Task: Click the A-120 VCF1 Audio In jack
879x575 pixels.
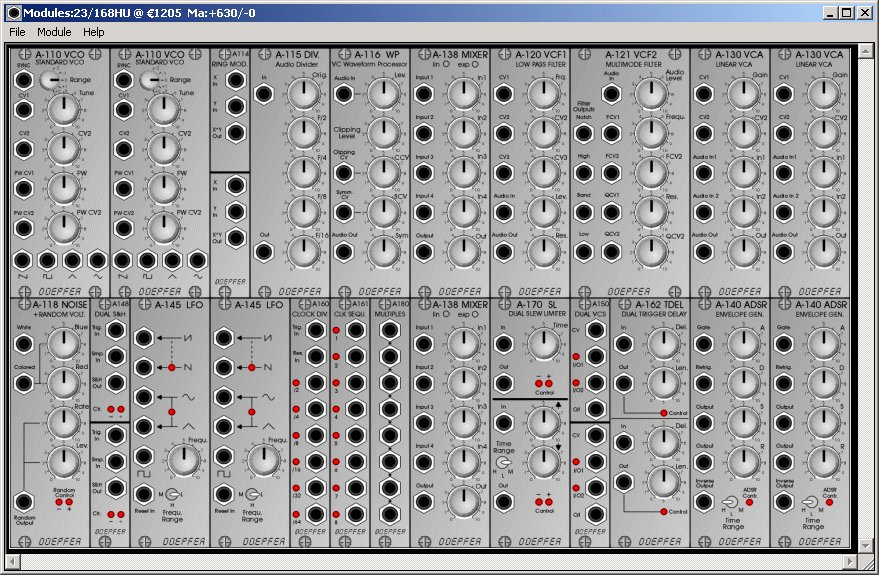Action: 504,212
